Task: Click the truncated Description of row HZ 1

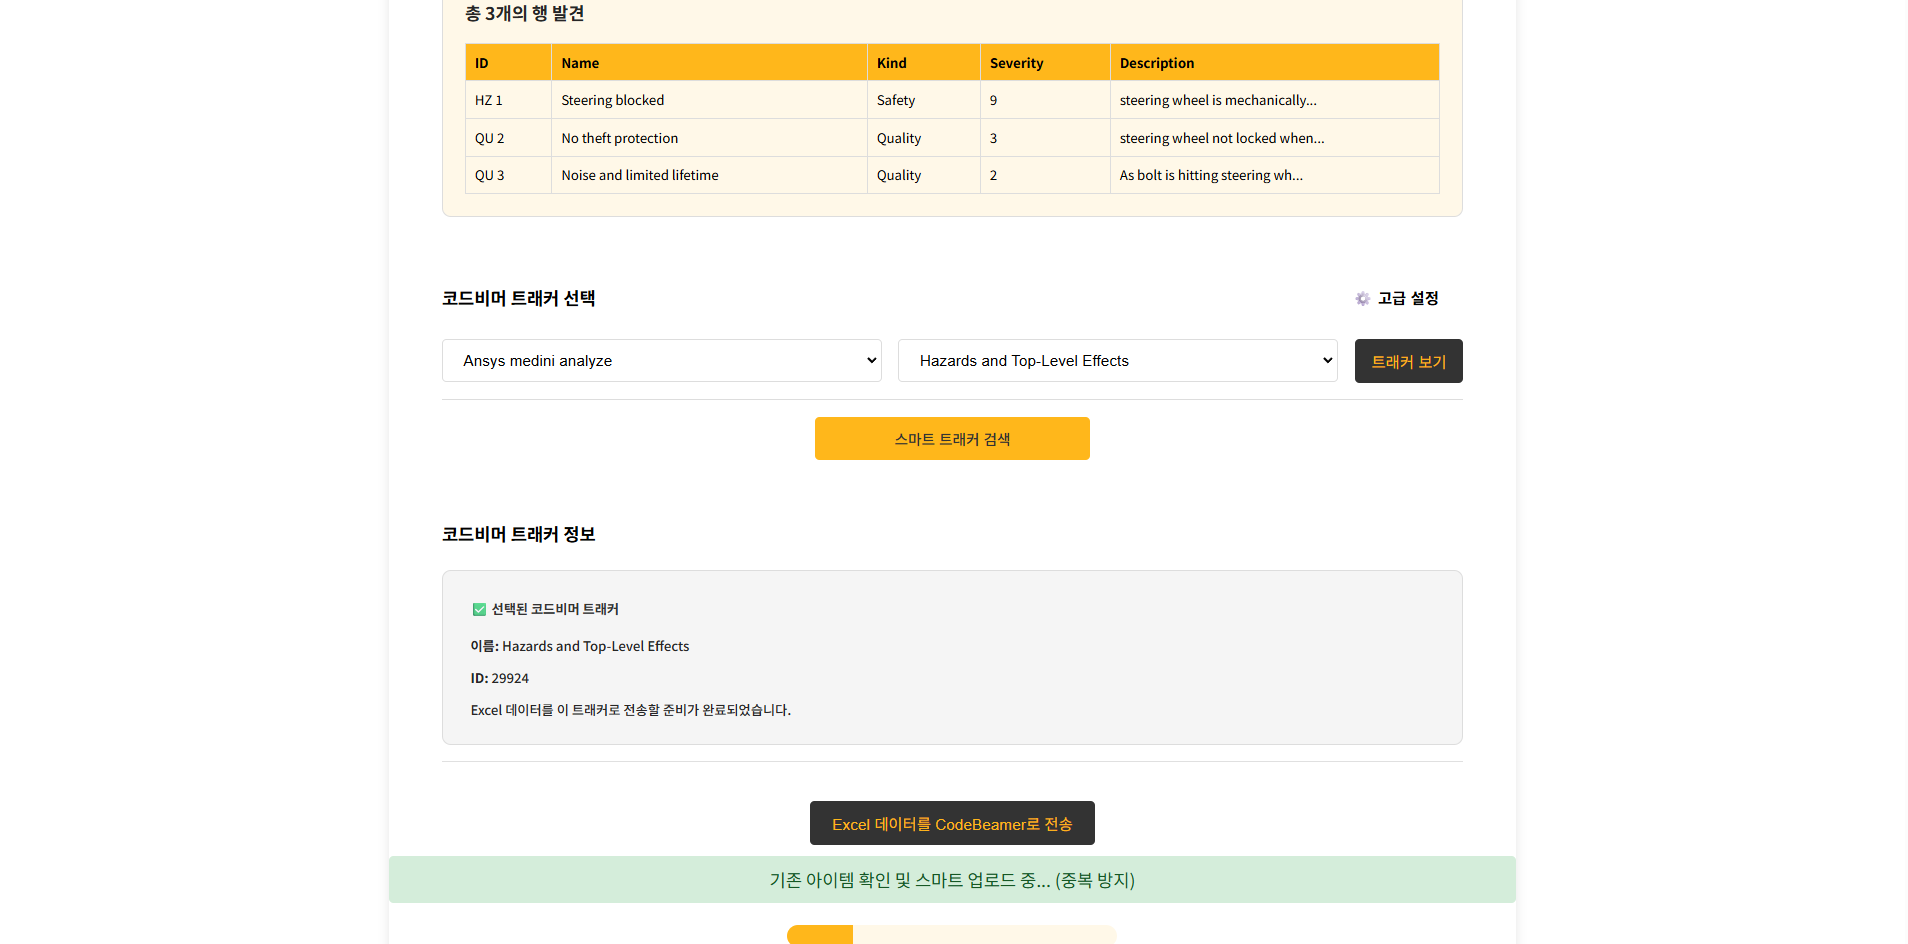Action: [1218, 100]
